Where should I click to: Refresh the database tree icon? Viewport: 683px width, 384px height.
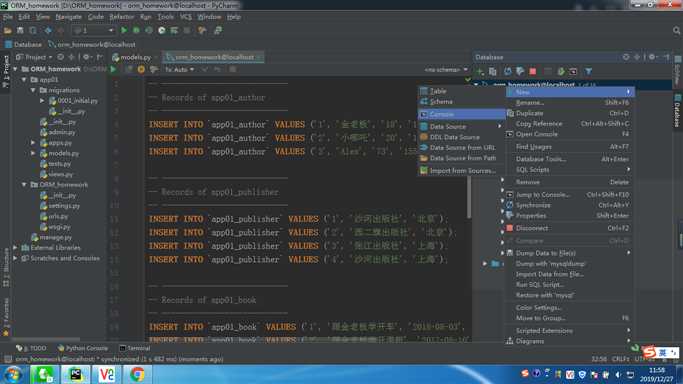tap(507, 71)
